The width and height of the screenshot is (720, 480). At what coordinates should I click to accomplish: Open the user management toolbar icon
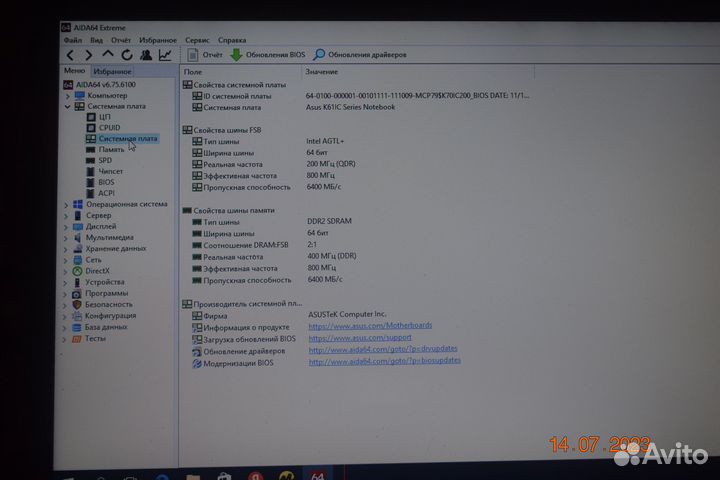146,55
